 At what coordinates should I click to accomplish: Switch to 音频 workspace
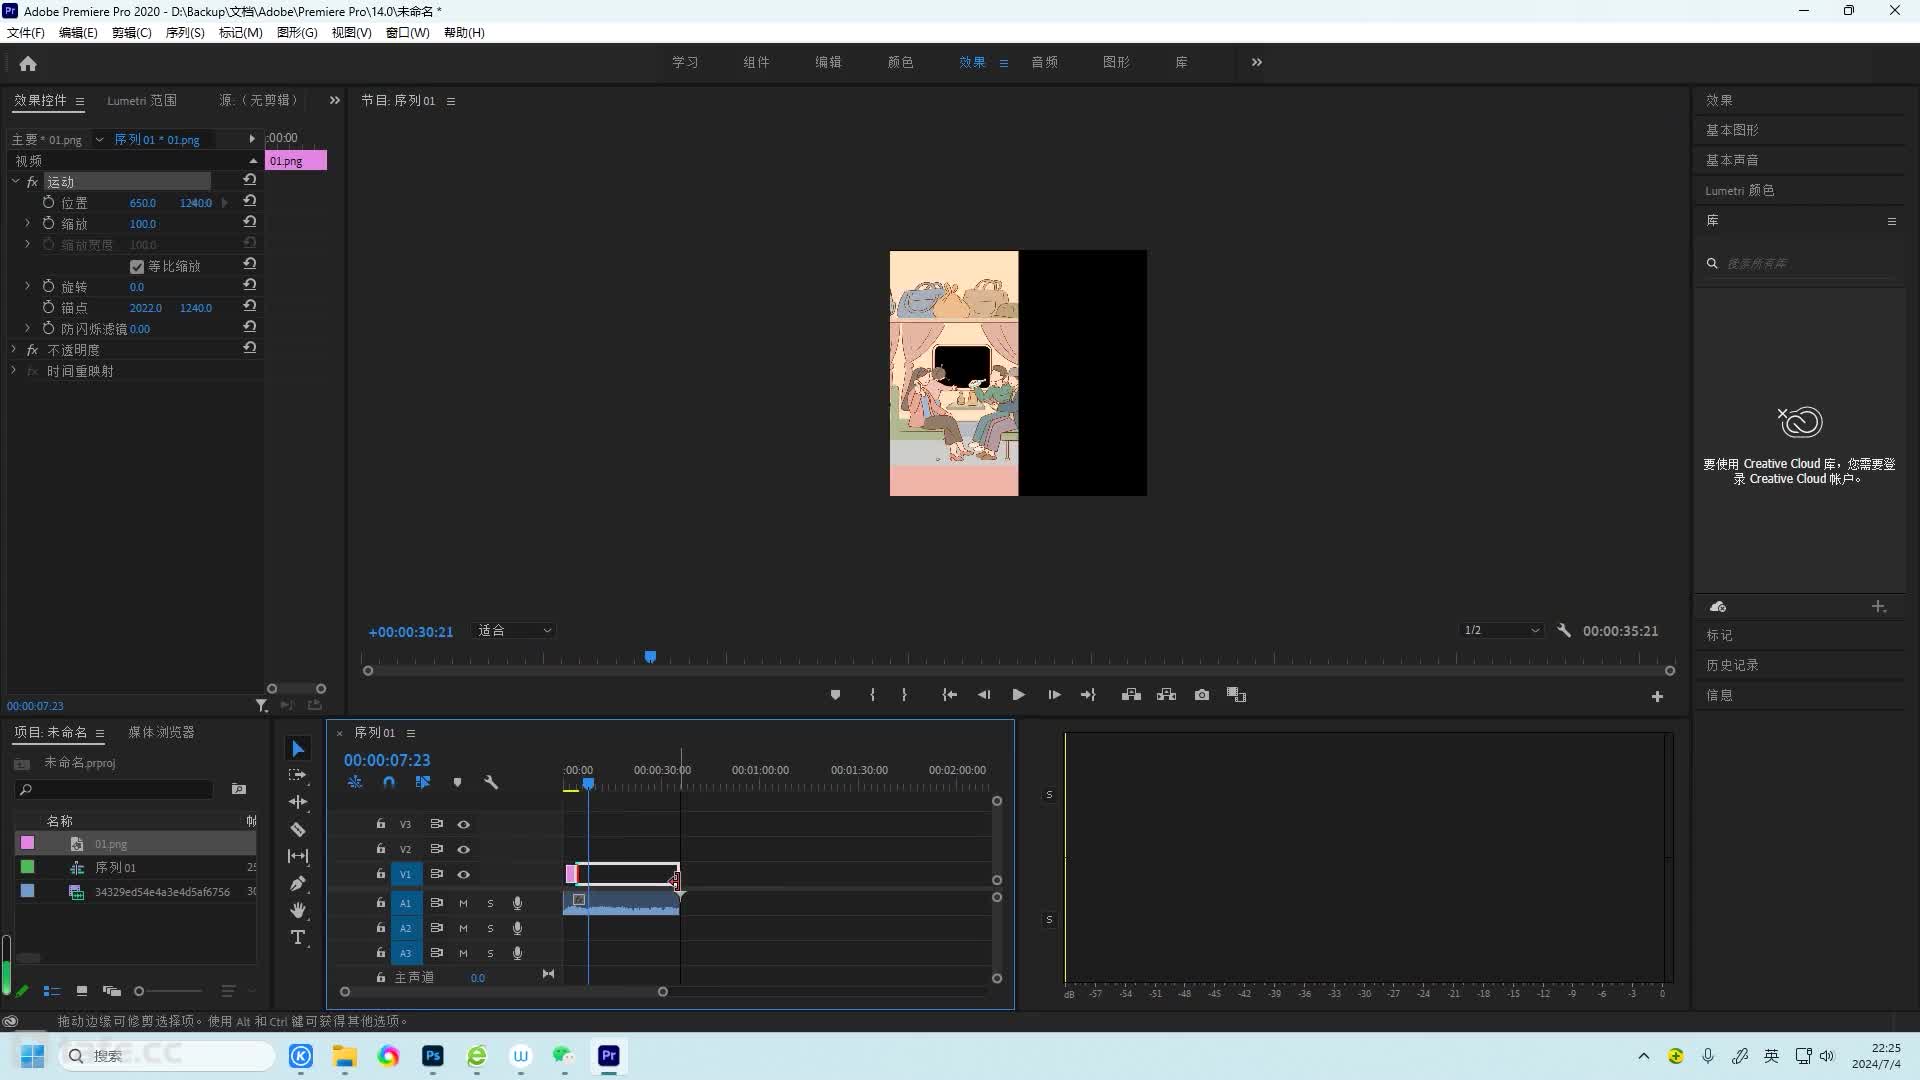click(x=1044, y=62)
